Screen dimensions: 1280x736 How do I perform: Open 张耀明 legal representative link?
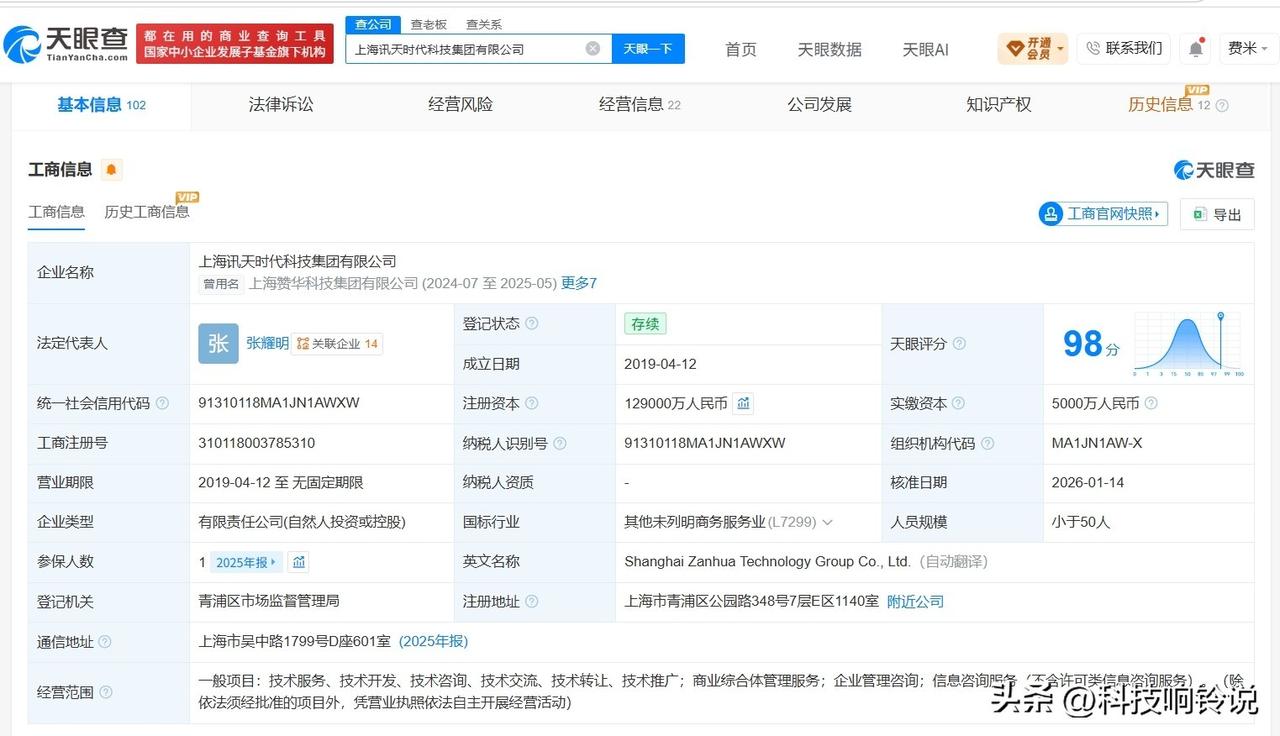(267, 343)
